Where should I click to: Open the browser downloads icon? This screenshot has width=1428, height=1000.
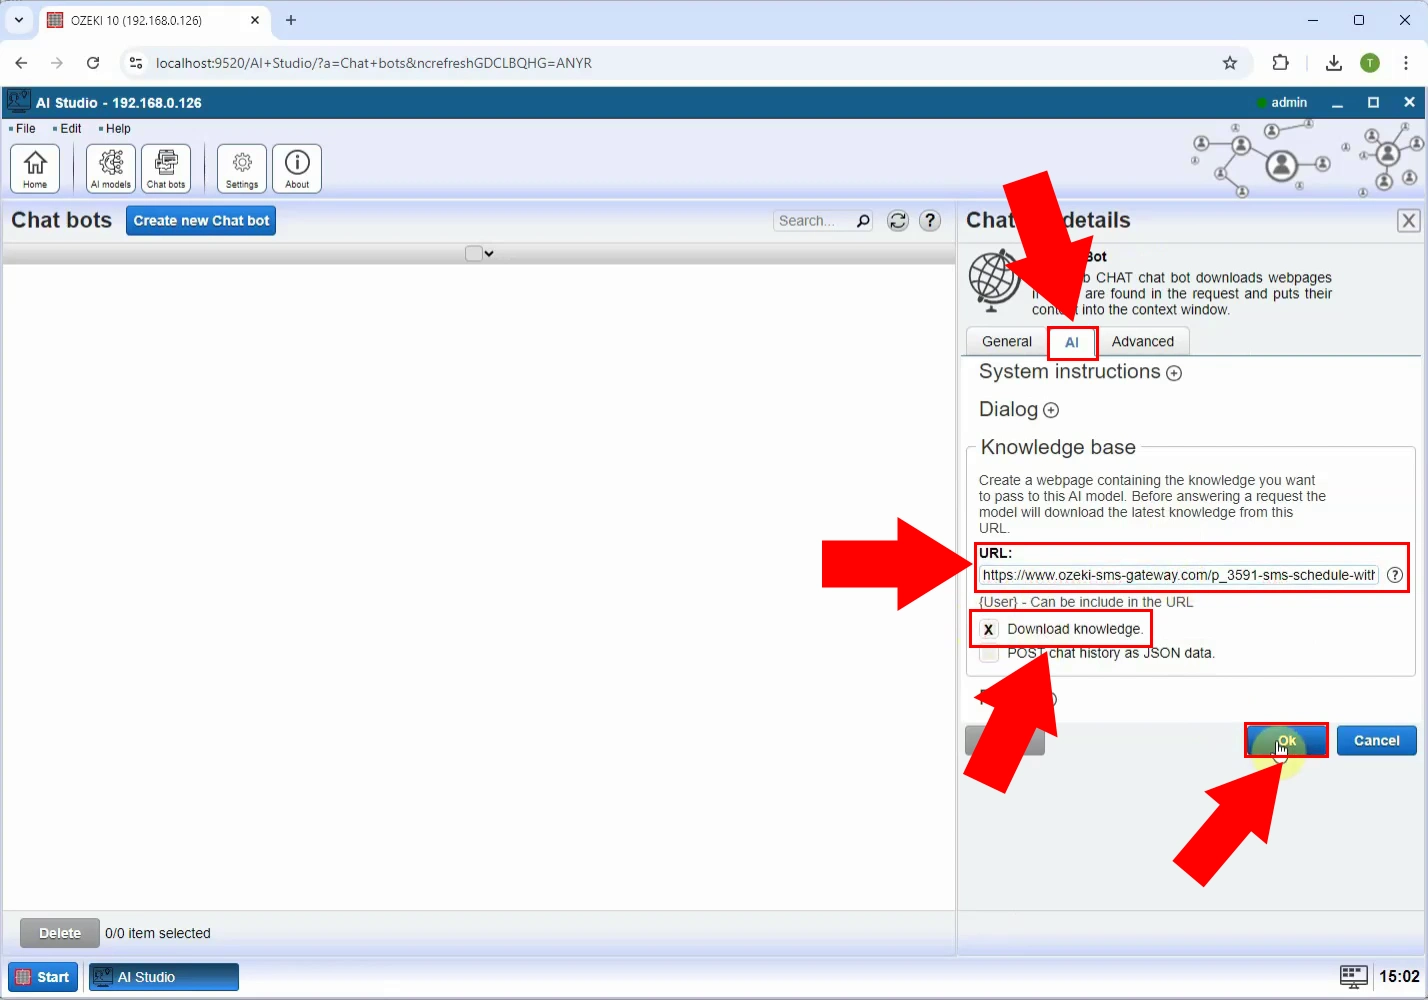1334,63
